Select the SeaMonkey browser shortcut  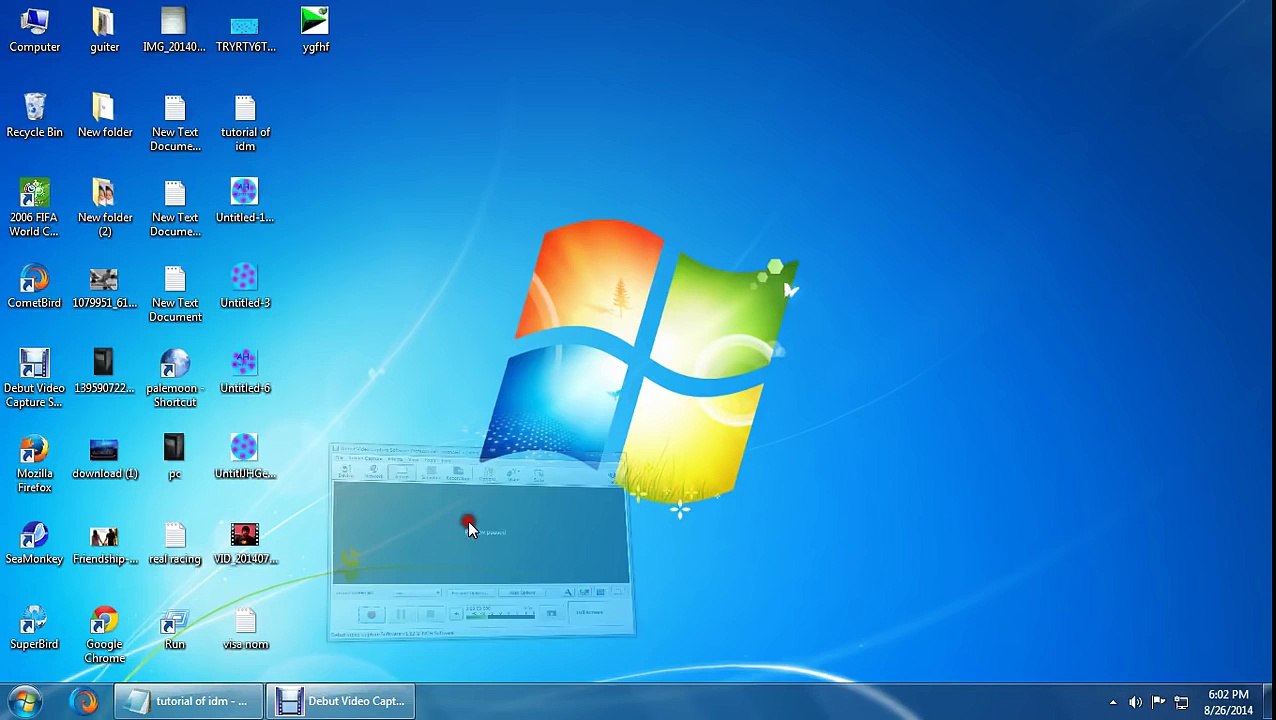(34, 542)
